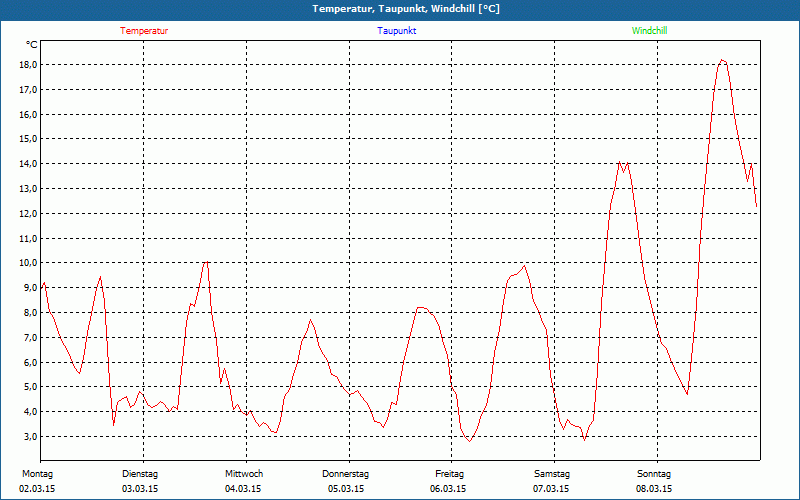This screenshot has width=800, height=500.
Task: Click the 7,0 y-axis value
Action: point(30,337)
